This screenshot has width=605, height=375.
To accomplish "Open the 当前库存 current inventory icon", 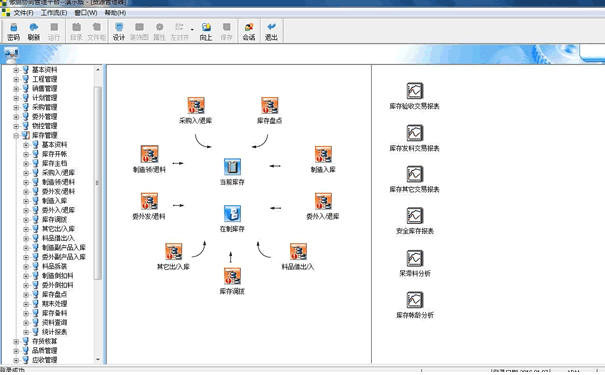I will click(232, 172).
